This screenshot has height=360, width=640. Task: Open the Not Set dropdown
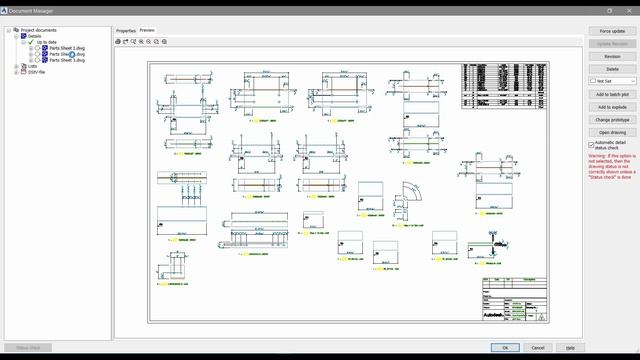pyautogui.click(x=612, y=81)
